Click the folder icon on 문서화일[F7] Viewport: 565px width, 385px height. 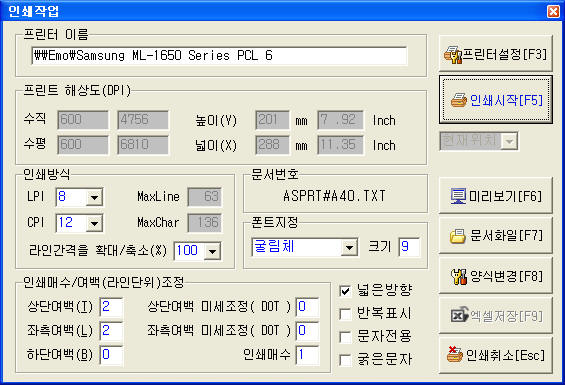tap(458, 236)
